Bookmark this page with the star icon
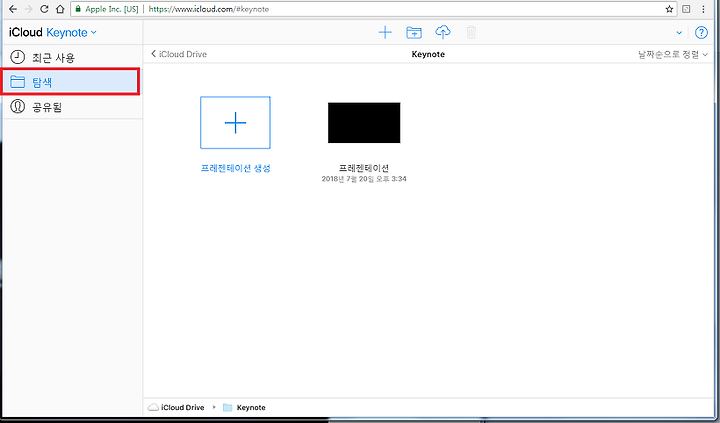 [669, 9]
